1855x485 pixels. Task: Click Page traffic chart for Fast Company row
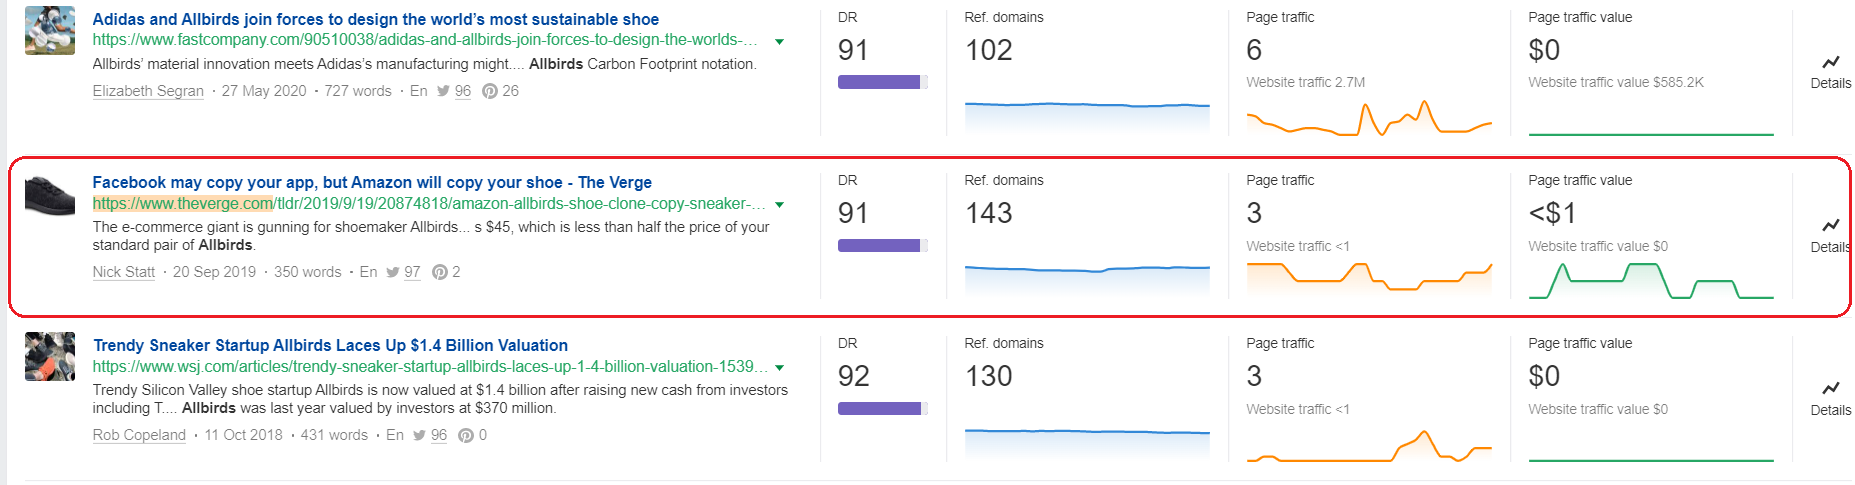[1369, 117]
